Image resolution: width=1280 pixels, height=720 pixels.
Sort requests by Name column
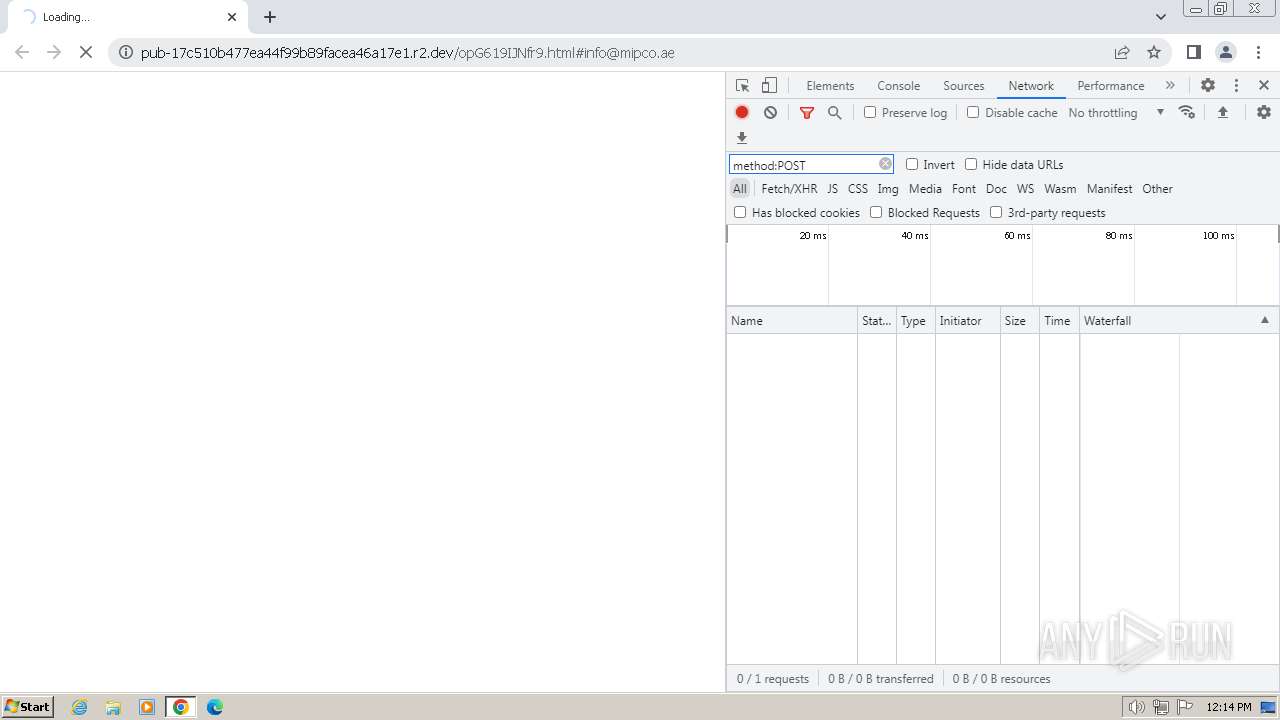pyautogui.click(x=792, y=320)
